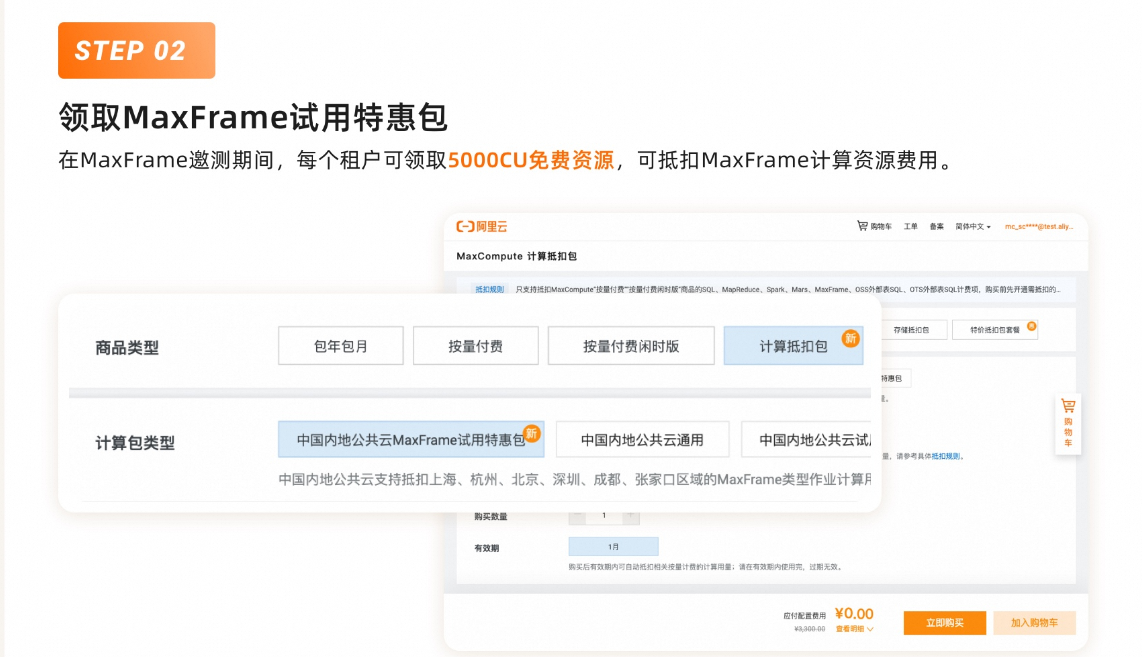Open the 抵扣规则 link
This screenshot has height=657, width=1142.
489,289
